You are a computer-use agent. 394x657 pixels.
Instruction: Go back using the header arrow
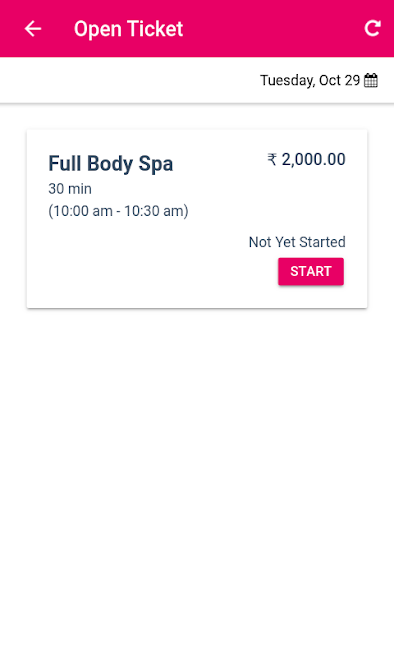pos(33,29)
